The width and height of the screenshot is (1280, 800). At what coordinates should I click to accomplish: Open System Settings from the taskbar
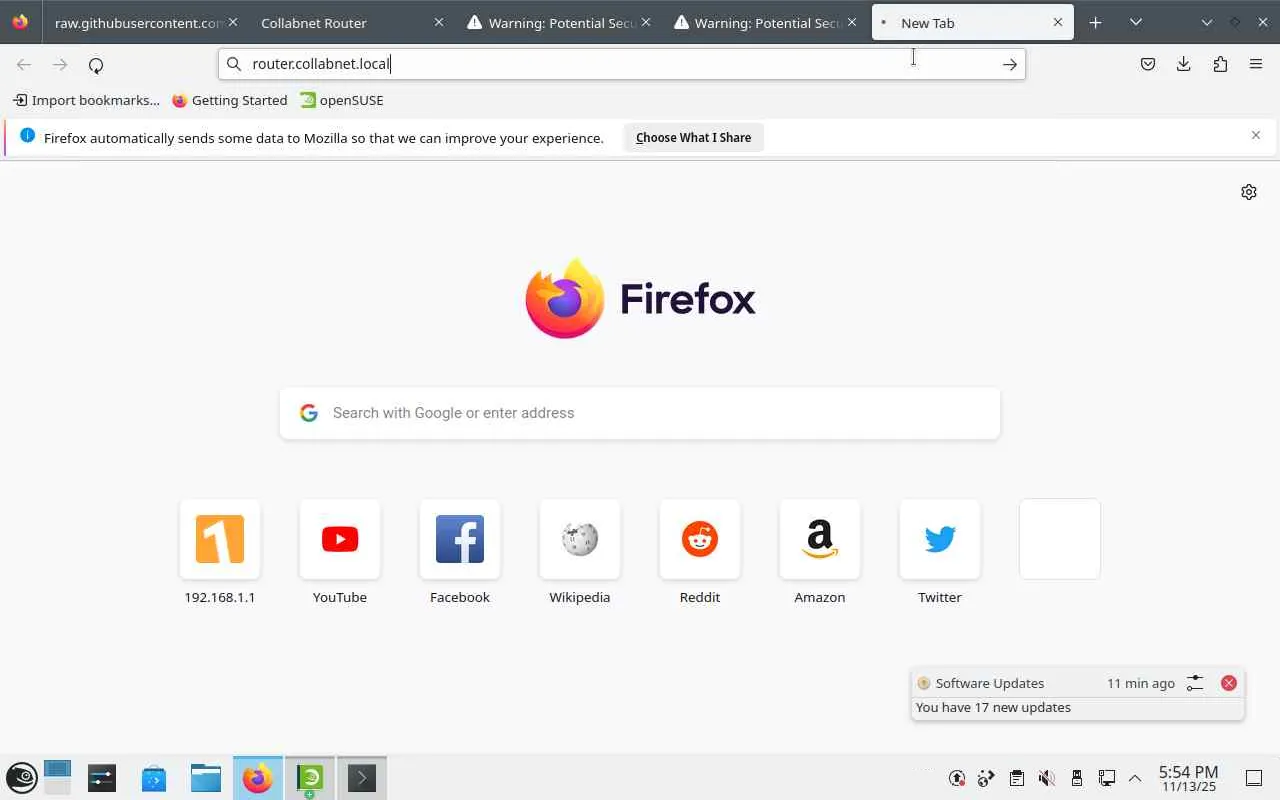point(102,778)
